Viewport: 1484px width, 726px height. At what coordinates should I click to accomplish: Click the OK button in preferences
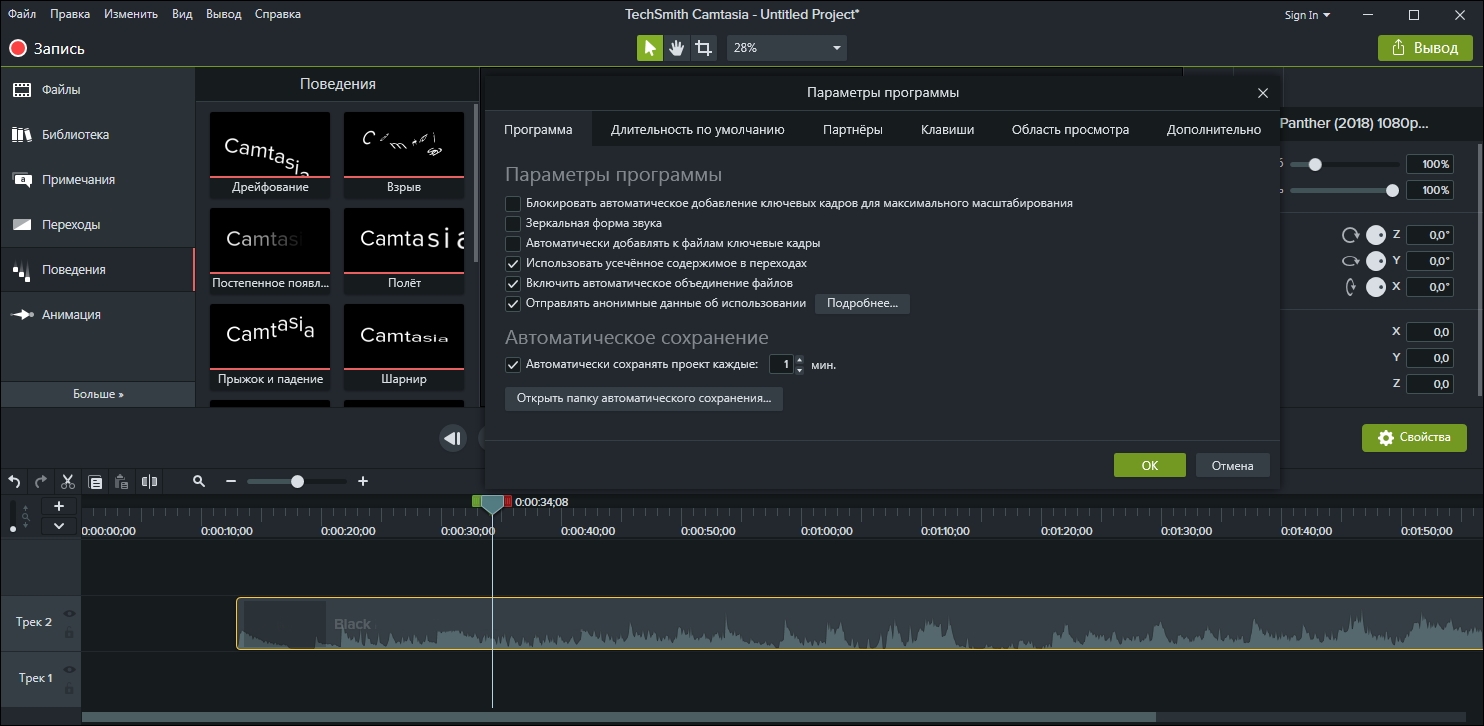coord(1149,465)
